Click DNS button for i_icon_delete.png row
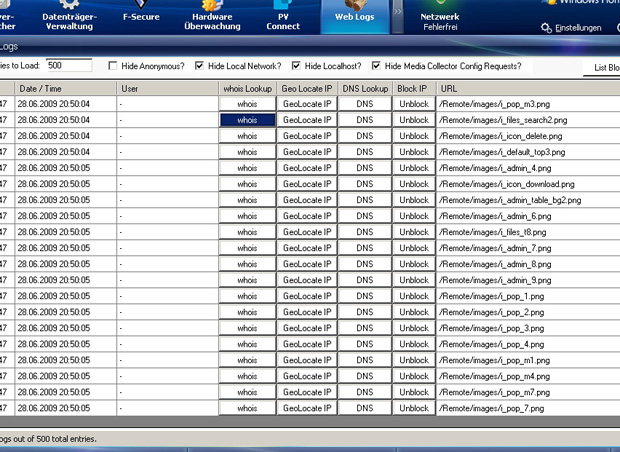 [x=364, y=136]
